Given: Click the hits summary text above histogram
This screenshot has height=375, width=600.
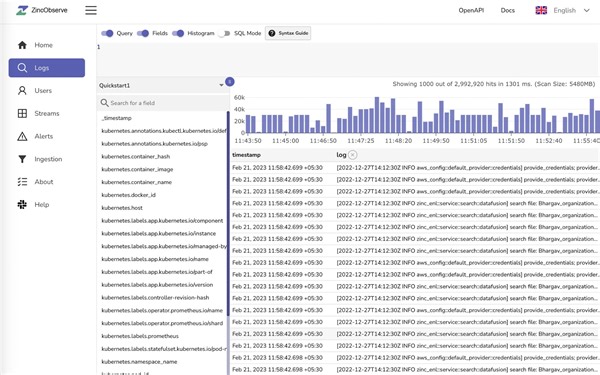Looking at the screenshot, I should [494, 84].
